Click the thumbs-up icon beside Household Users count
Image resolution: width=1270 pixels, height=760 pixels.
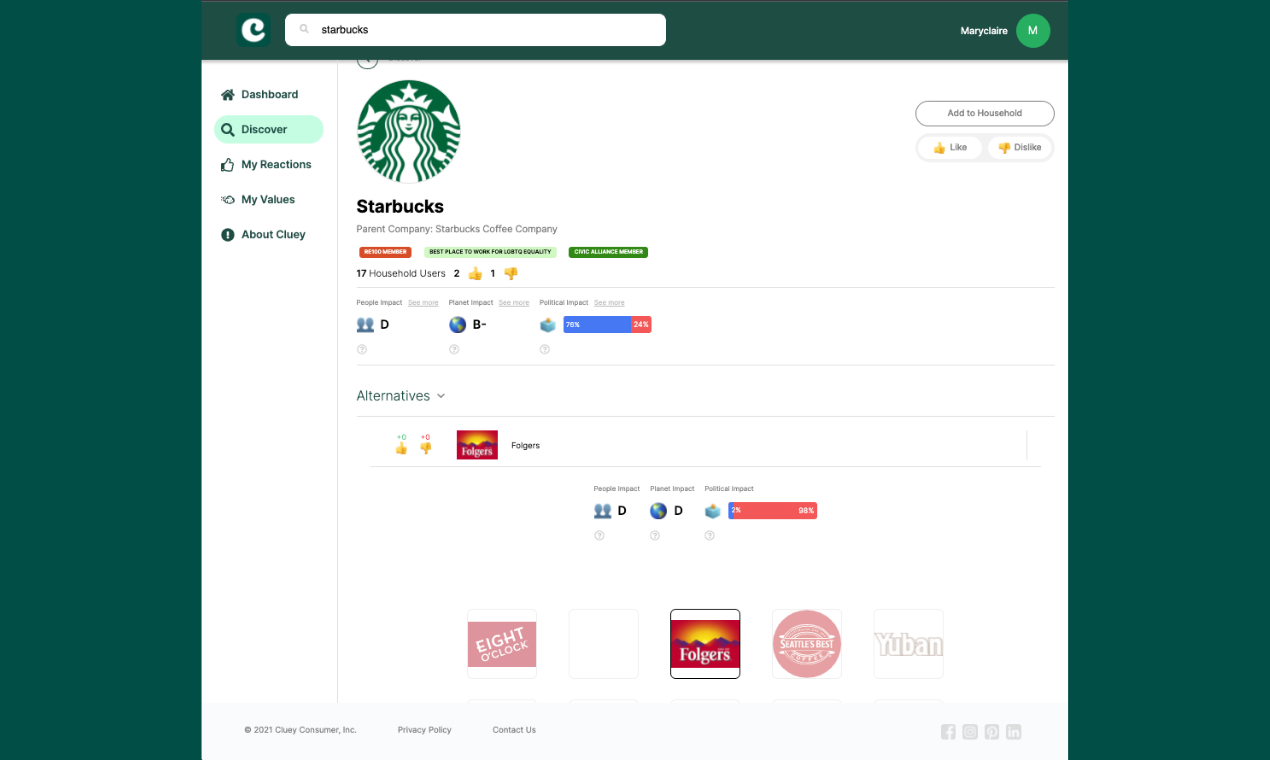(475, 273)
